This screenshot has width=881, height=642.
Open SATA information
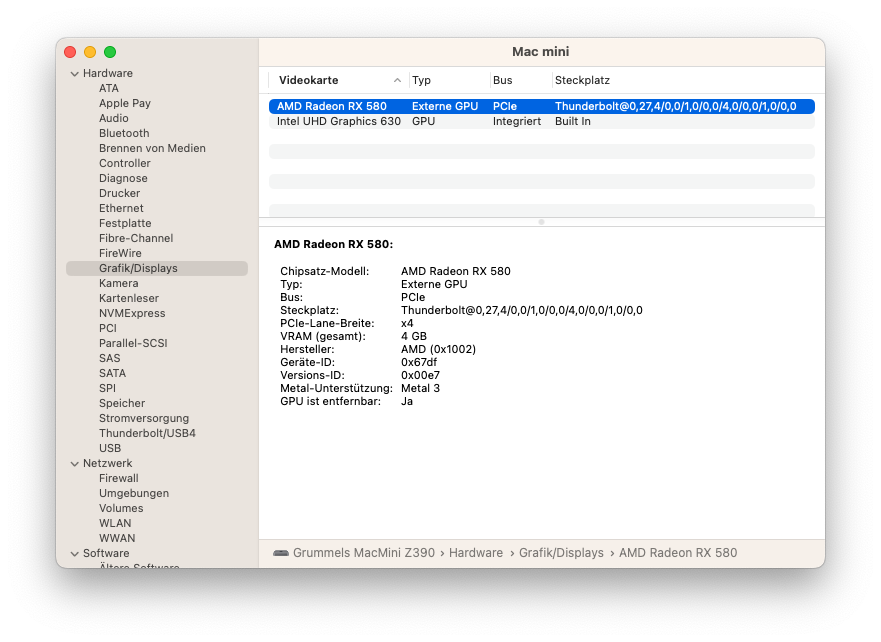(112, 373)
